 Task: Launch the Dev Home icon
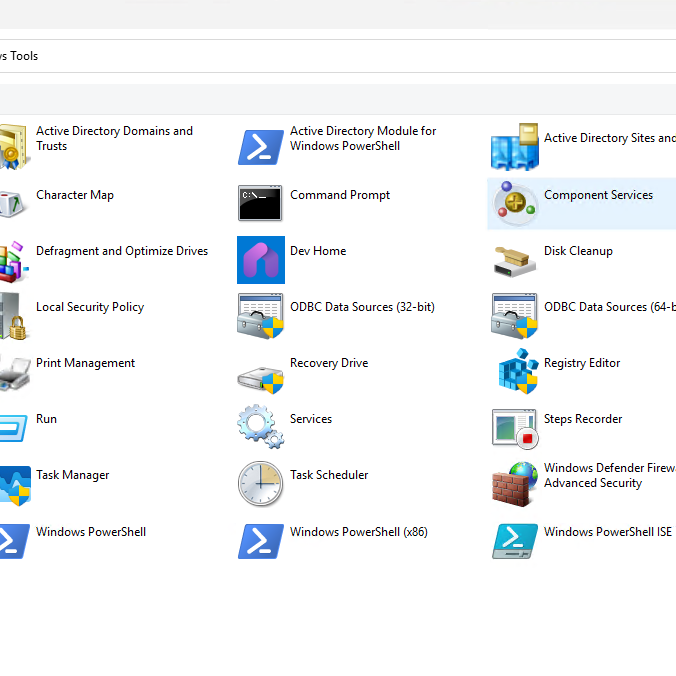coord(261,260)
